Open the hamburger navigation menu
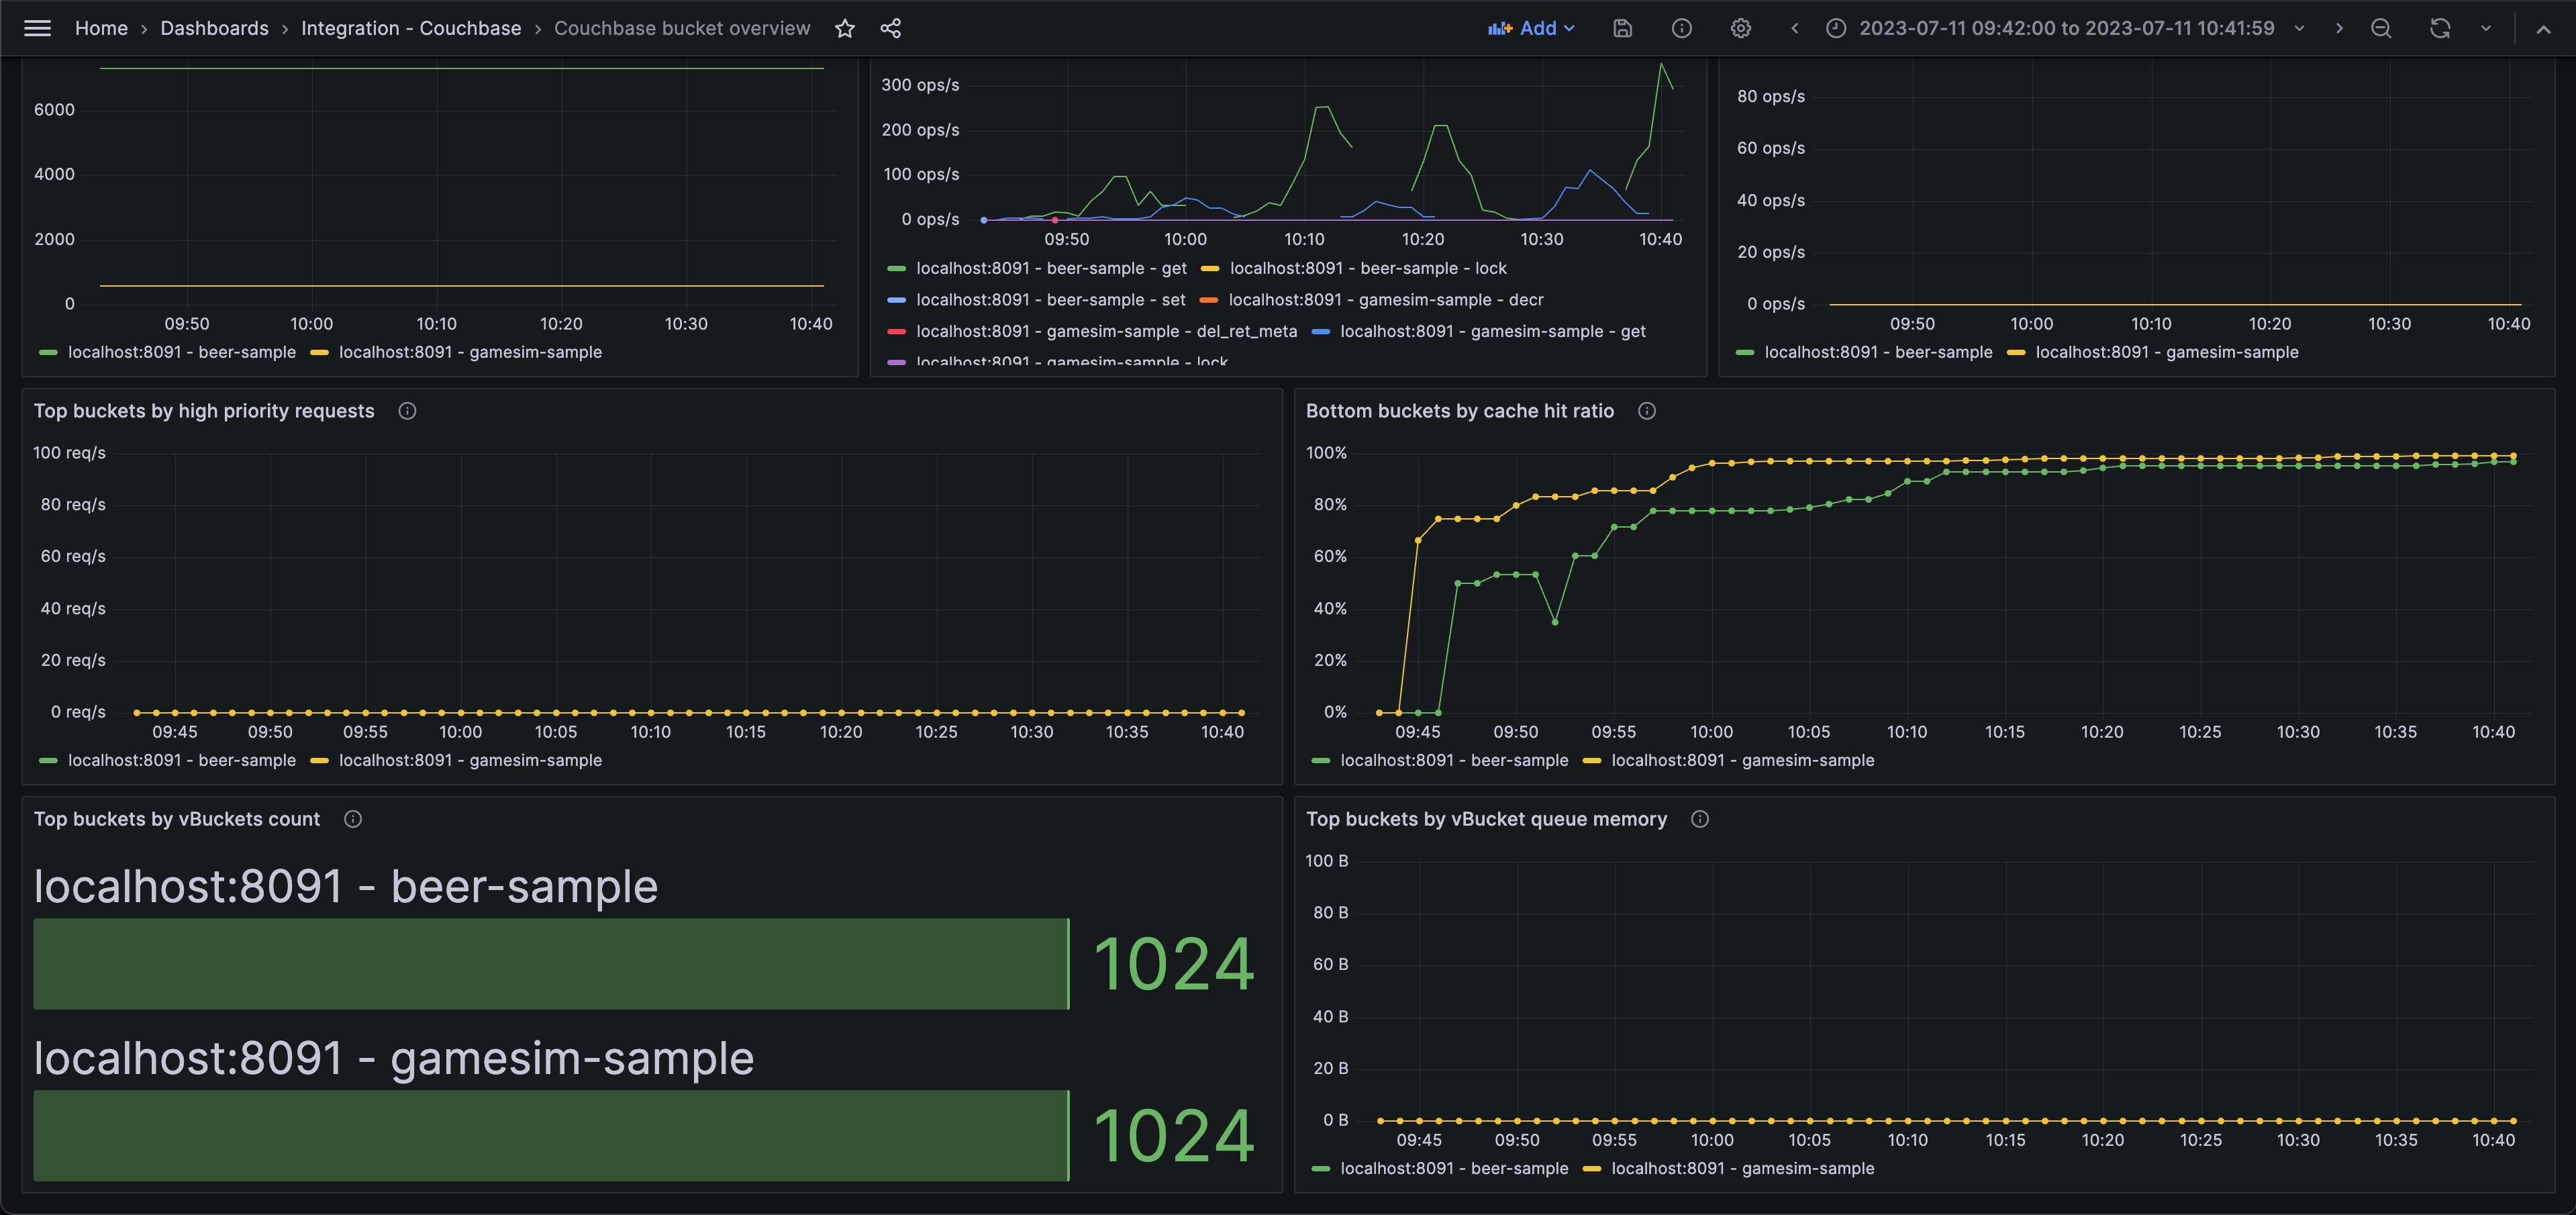 click(x=37, y=28)
